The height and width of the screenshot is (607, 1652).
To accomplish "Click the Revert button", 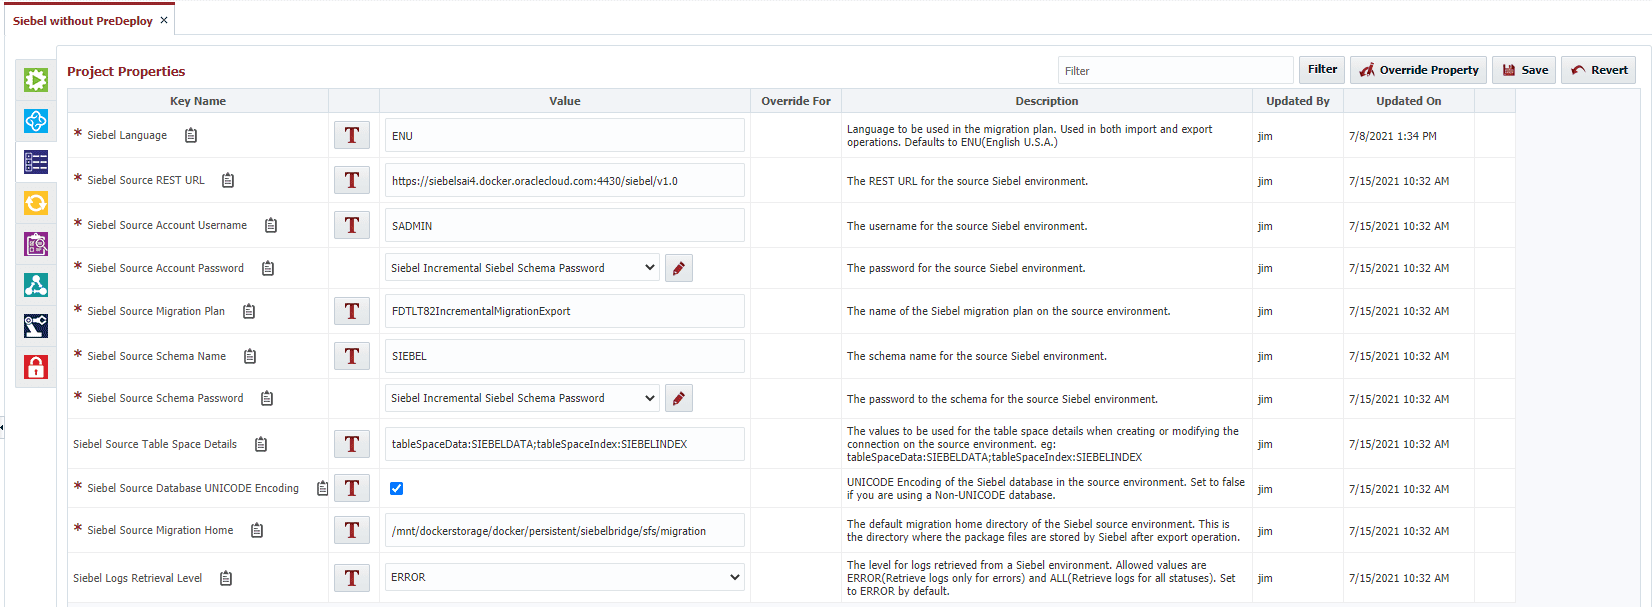I will point(1598,70).
